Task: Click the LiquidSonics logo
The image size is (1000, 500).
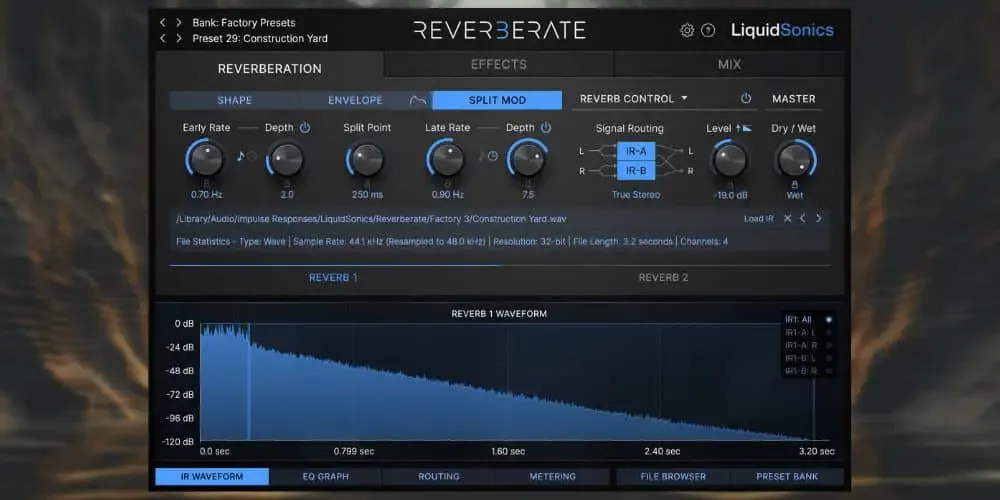Action: [x=782, y=30]
